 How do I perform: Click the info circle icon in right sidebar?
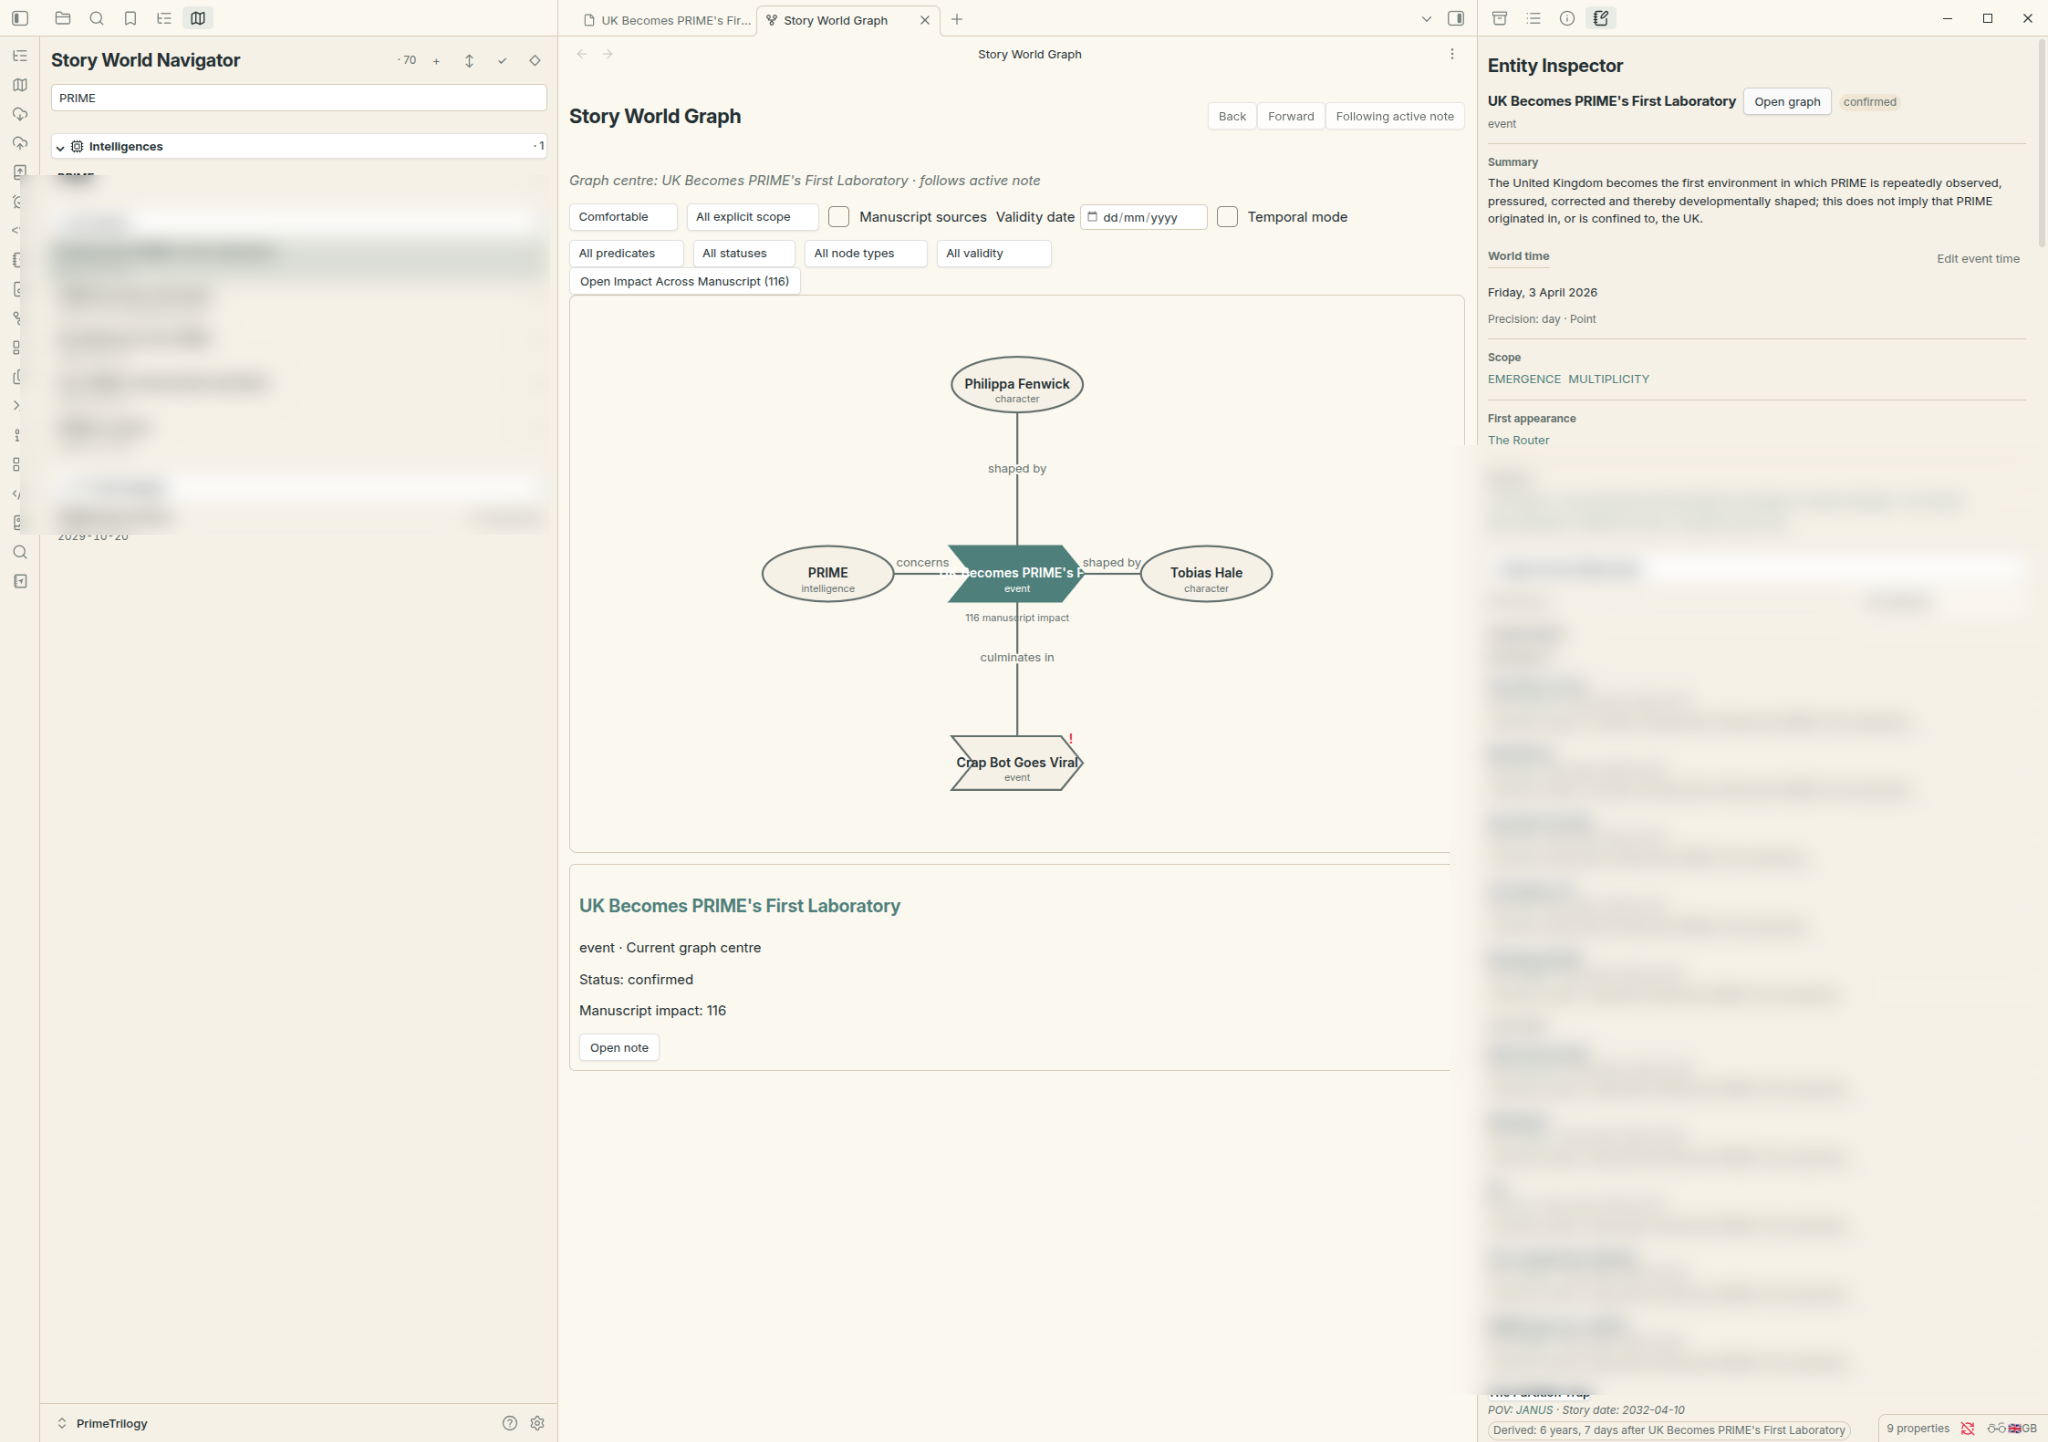1567,18
